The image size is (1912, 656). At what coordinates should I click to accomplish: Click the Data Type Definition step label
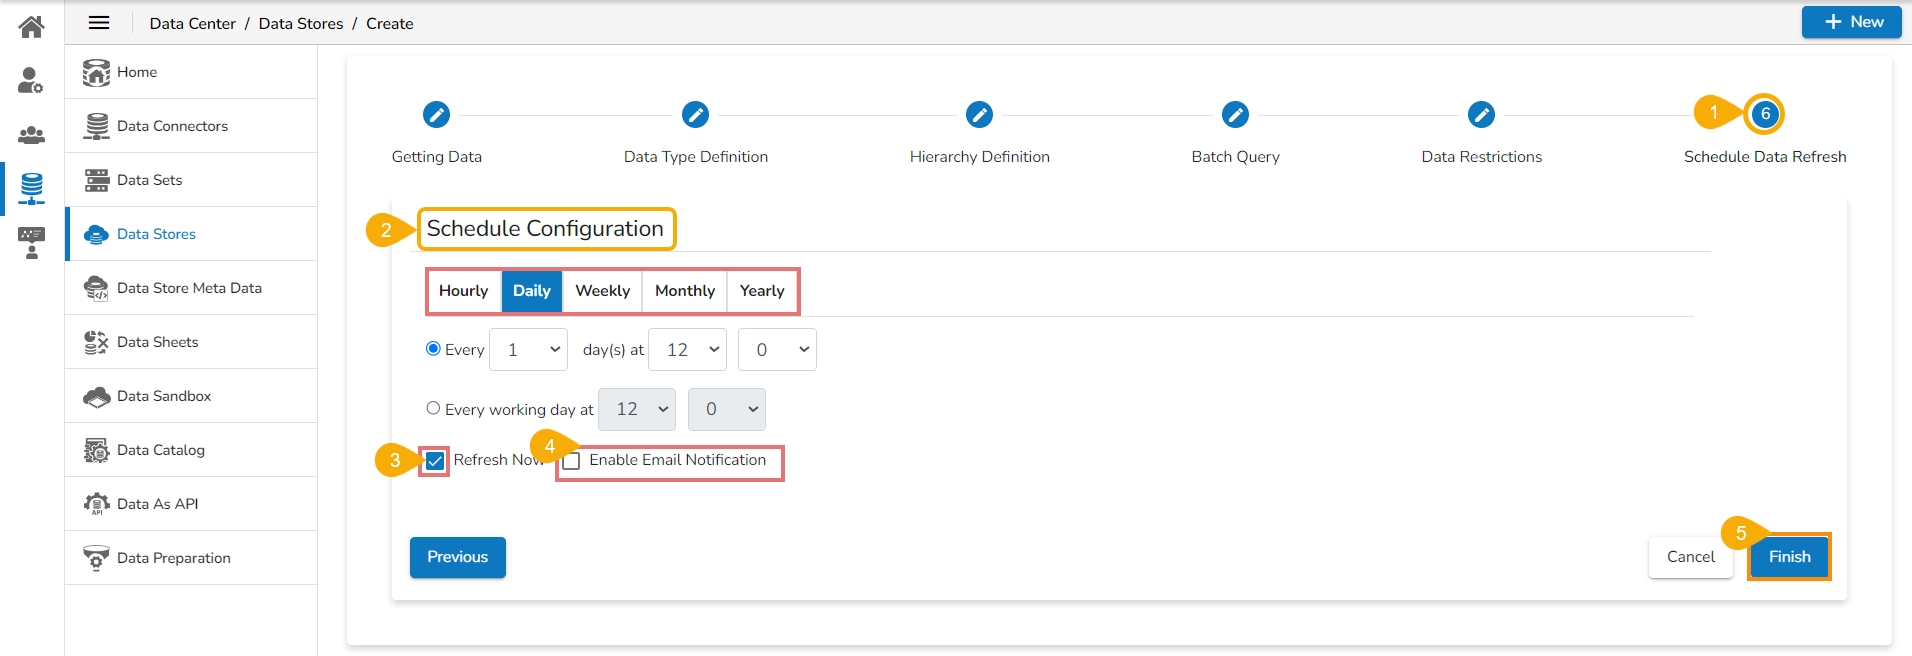point(696,157)
